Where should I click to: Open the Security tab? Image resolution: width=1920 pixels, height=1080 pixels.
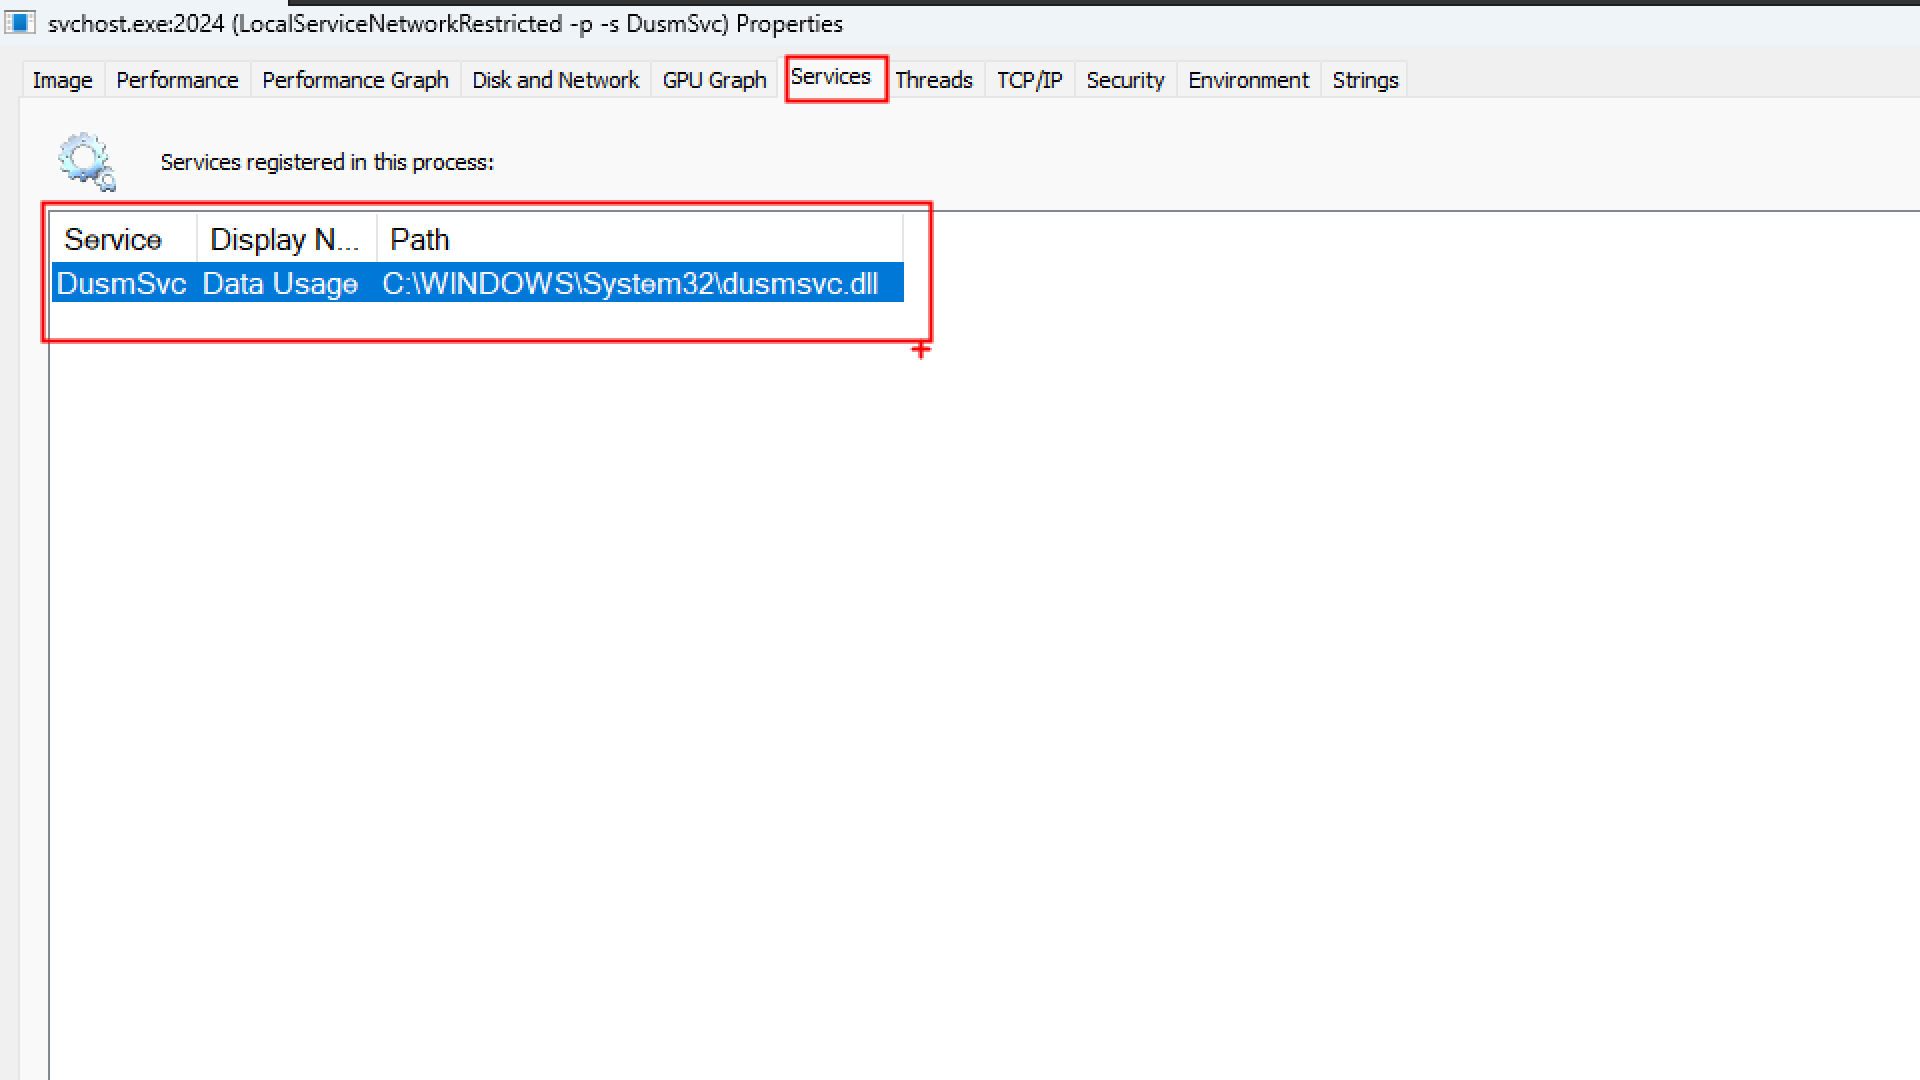[x=1125, y=80]
